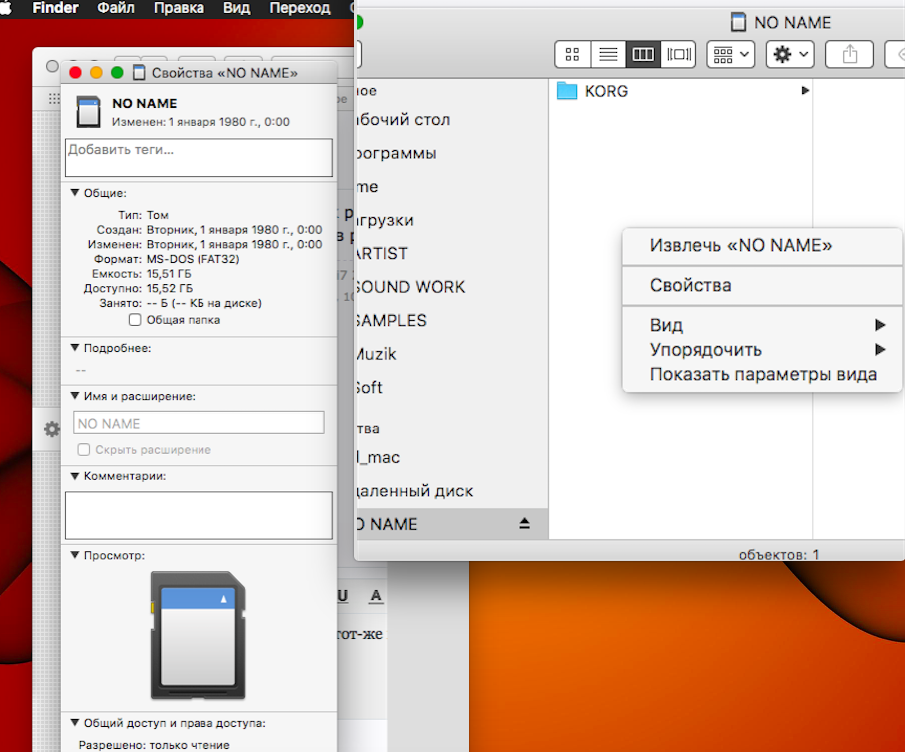The height and width of the screenshot is (752, 905).
Task: Toggle the Общая папка checkbox
Action: coord(135,320)
